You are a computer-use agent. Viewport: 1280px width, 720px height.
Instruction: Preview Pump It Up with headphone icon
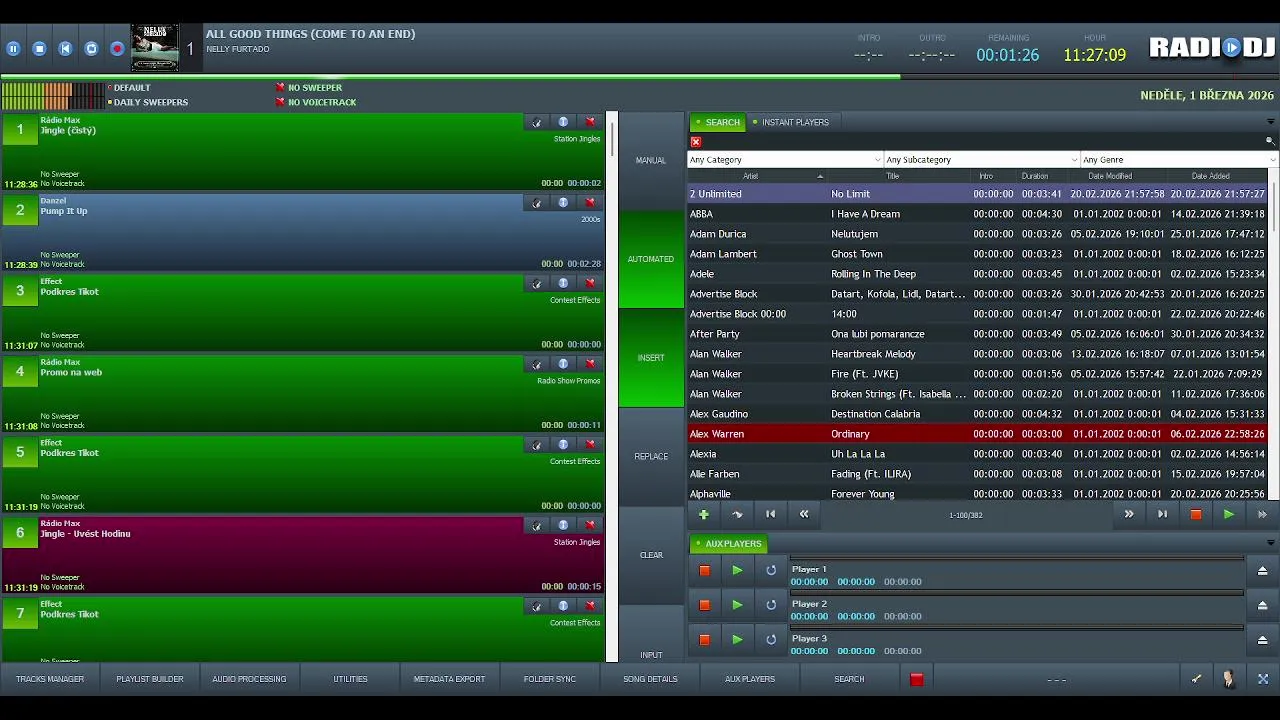pos(537,203)
